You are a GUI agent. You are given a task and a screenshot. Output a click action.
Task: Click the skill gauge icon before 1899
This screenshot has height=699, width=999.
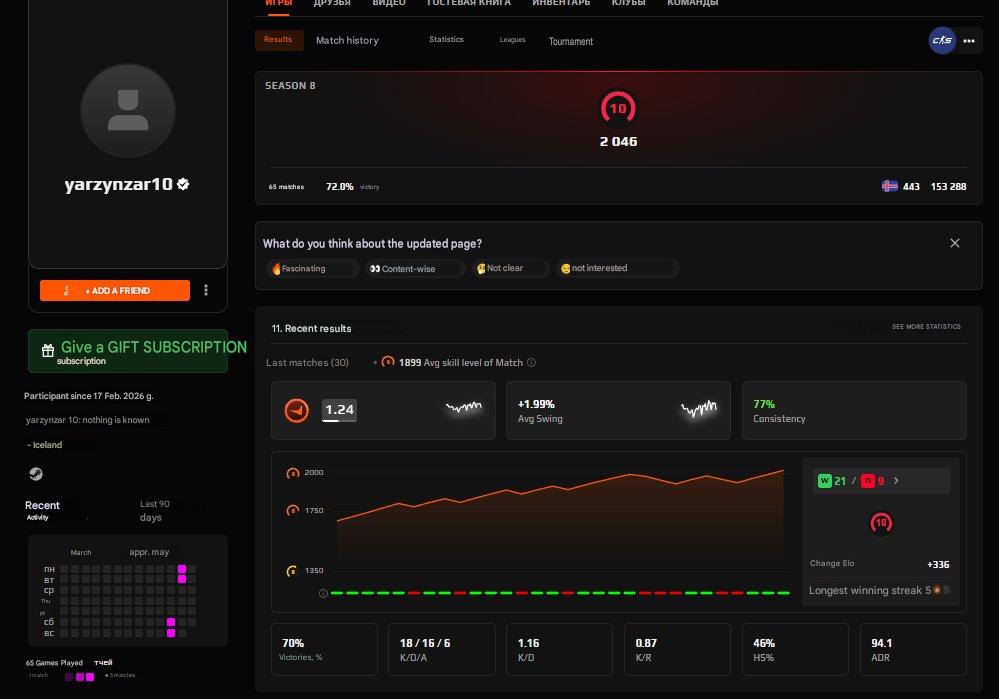coord(388,362)
